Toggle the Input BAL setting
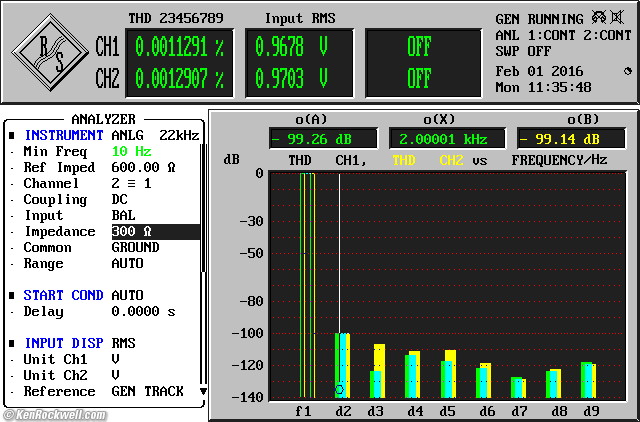Image resolution: width=640 pixels, height=422 pixels. [123, 215]
